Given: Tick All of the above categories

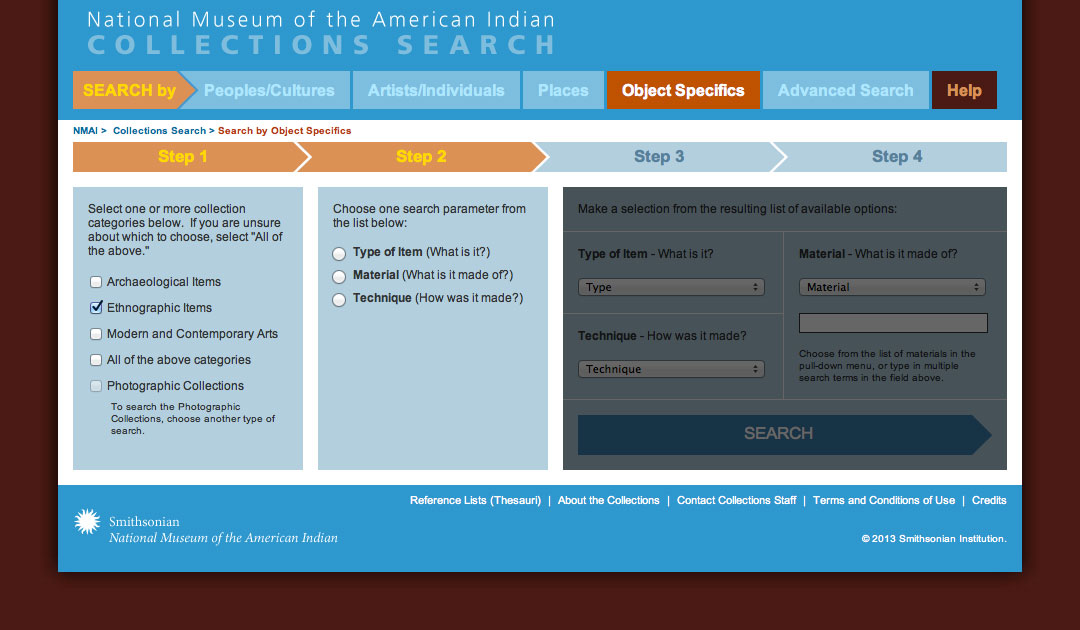Looking at the screenshot, I should [97, 360].
